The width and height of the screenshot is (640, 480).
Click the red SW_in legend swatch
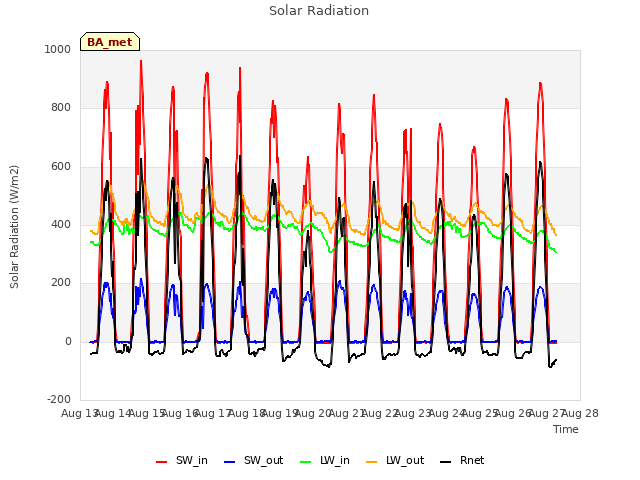coord(162,462)
